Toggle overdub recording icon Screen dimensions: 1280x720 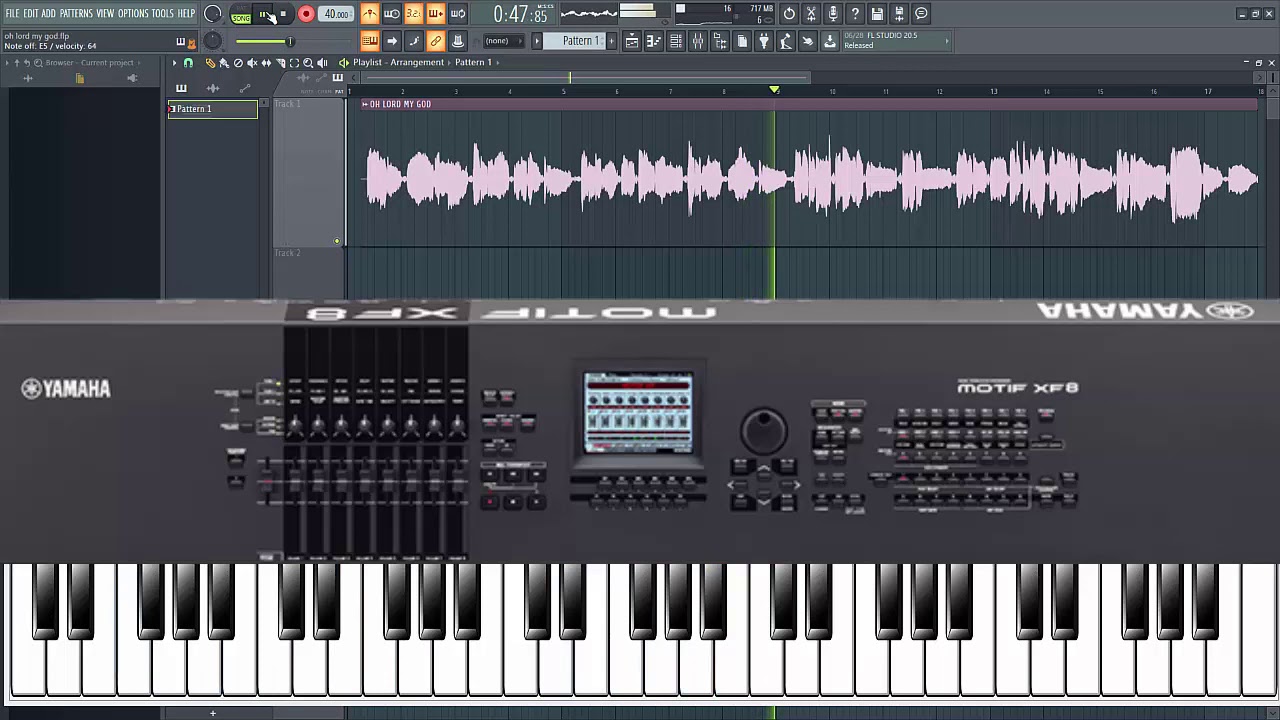pyautogui.click(x=436, y=14)
